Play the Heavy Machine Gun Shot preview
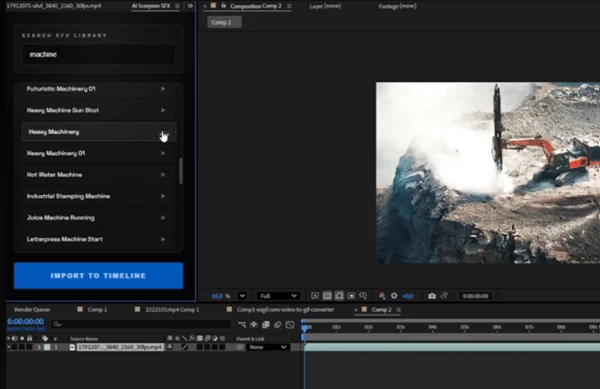The width and height of the screenshot is (600, 389). (163, 110)
